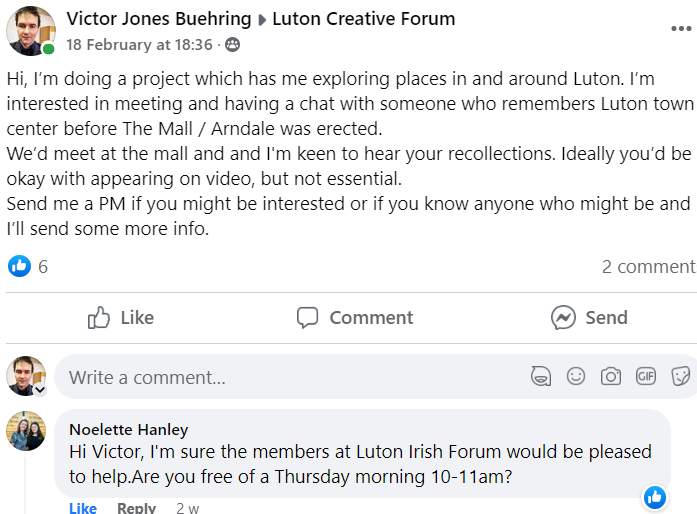The image size is (697, 514).
Task: Open Luton Creative Forum group page
Action: [364, 19]
